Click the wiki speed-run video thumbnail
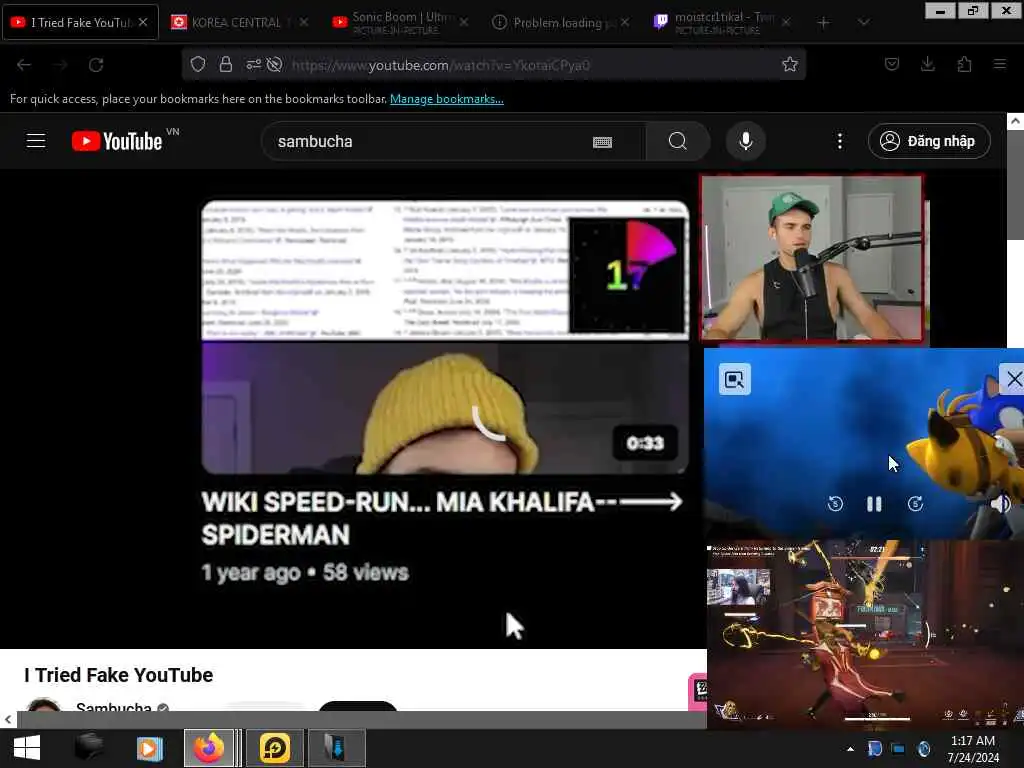Image resolution: width=1024 pixels, height=768 pixels. pos(445,337)
